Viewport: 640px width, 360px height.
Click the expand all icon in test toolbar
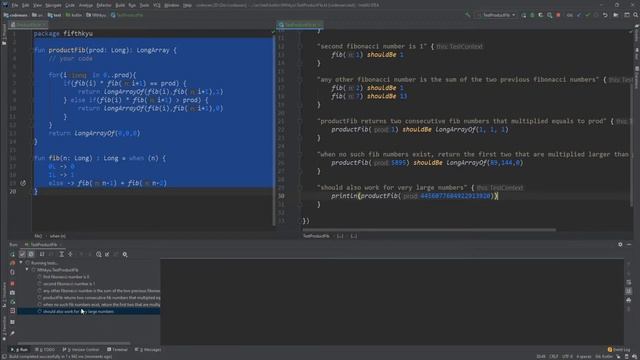pos(61,254)
